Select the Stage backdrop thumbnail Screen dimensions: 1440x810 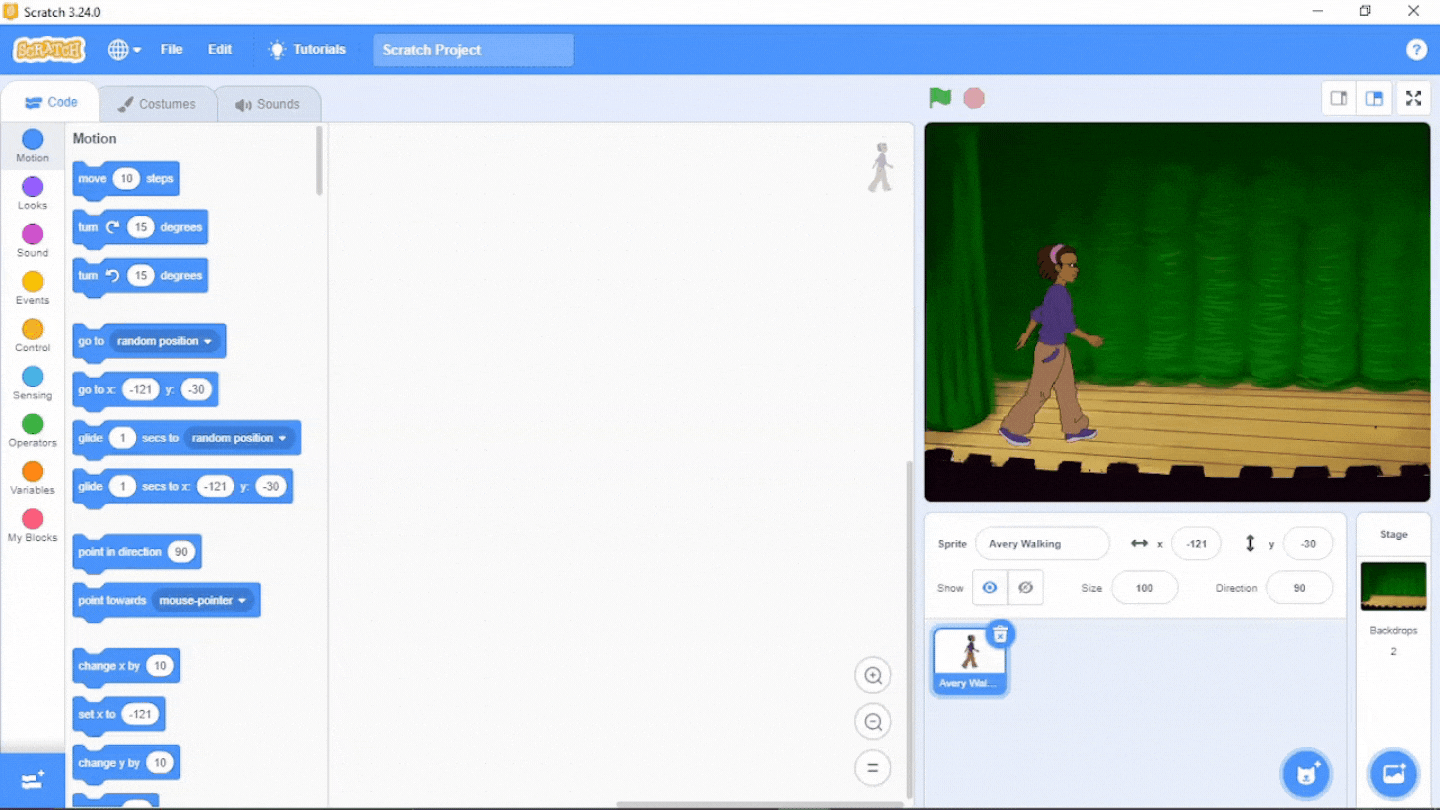click(x=1393, y=586)
